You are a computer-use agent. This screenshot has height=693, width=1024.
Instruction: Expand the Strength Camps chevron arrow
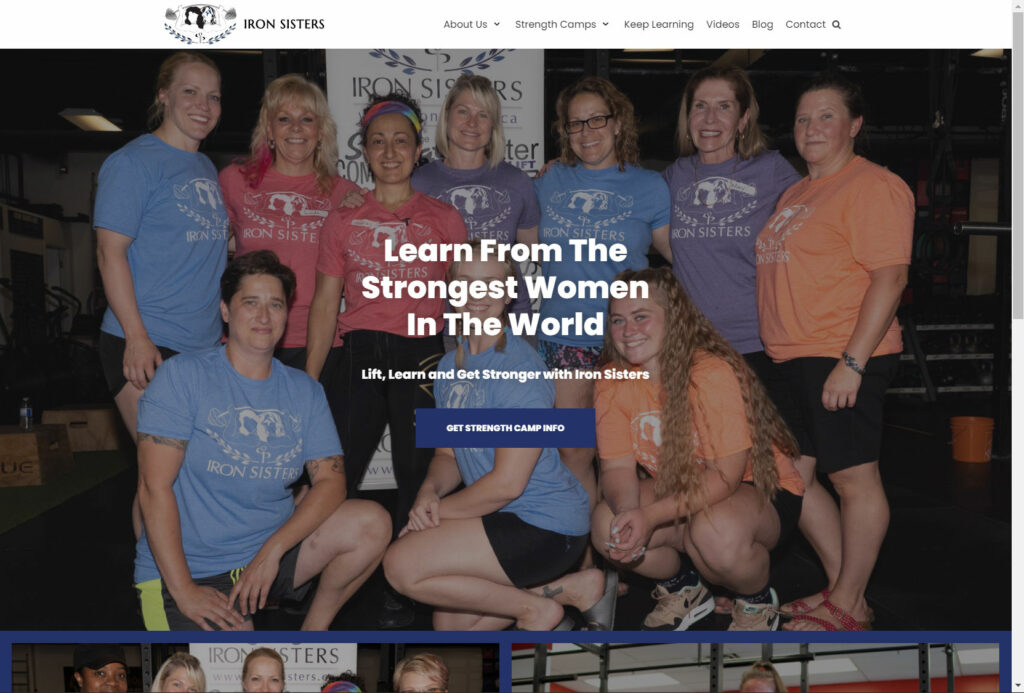[605, 24]
